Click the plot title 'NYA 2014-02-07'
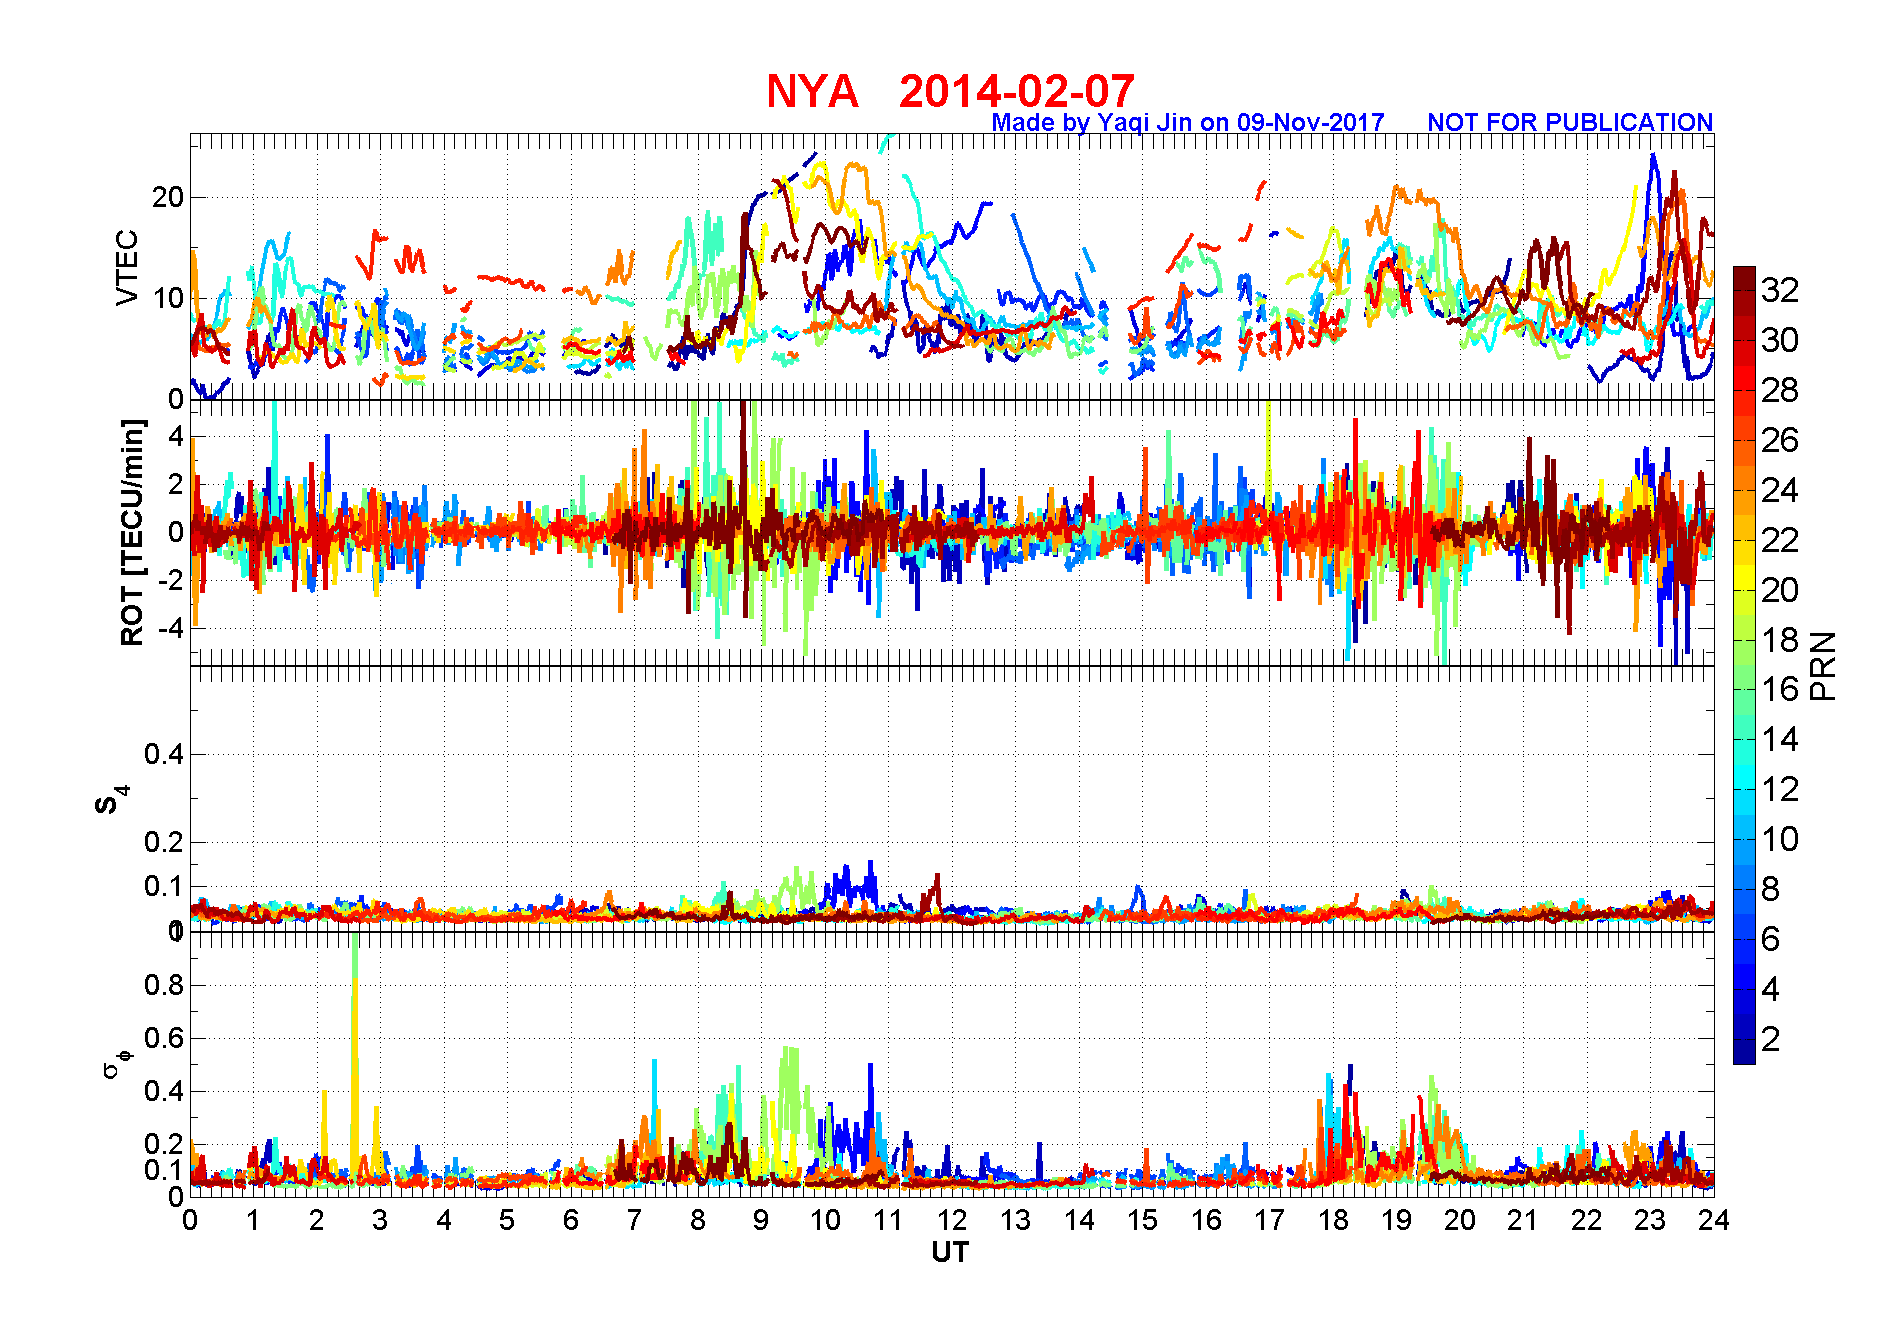 [950, 91]
